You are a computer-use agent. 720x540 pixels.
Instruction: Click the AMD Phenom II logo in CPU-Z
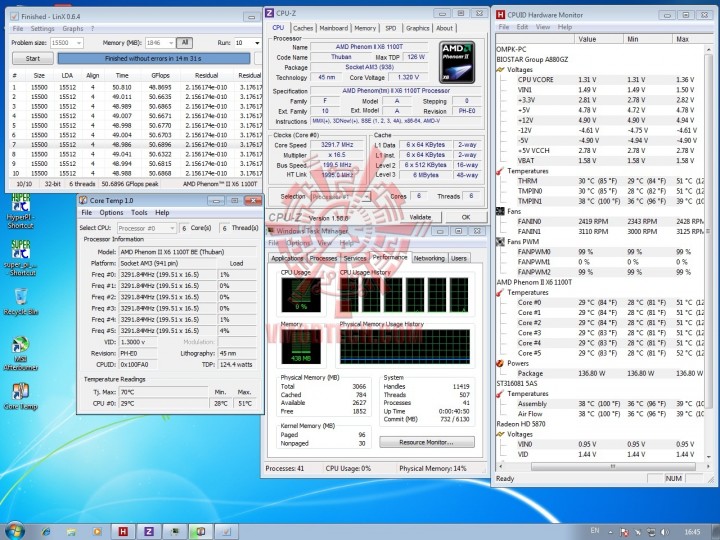click(456, 62)
